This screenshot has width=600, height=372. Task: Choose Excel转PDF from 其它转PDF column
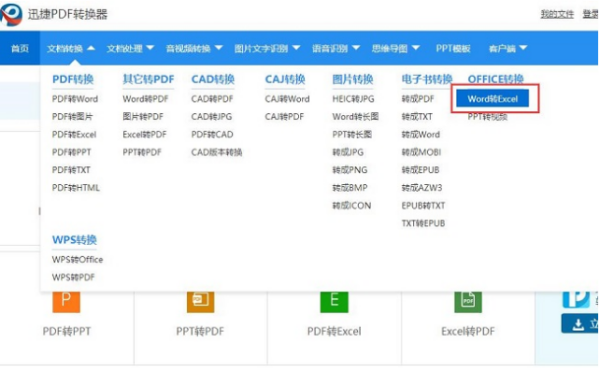(145, 134)
